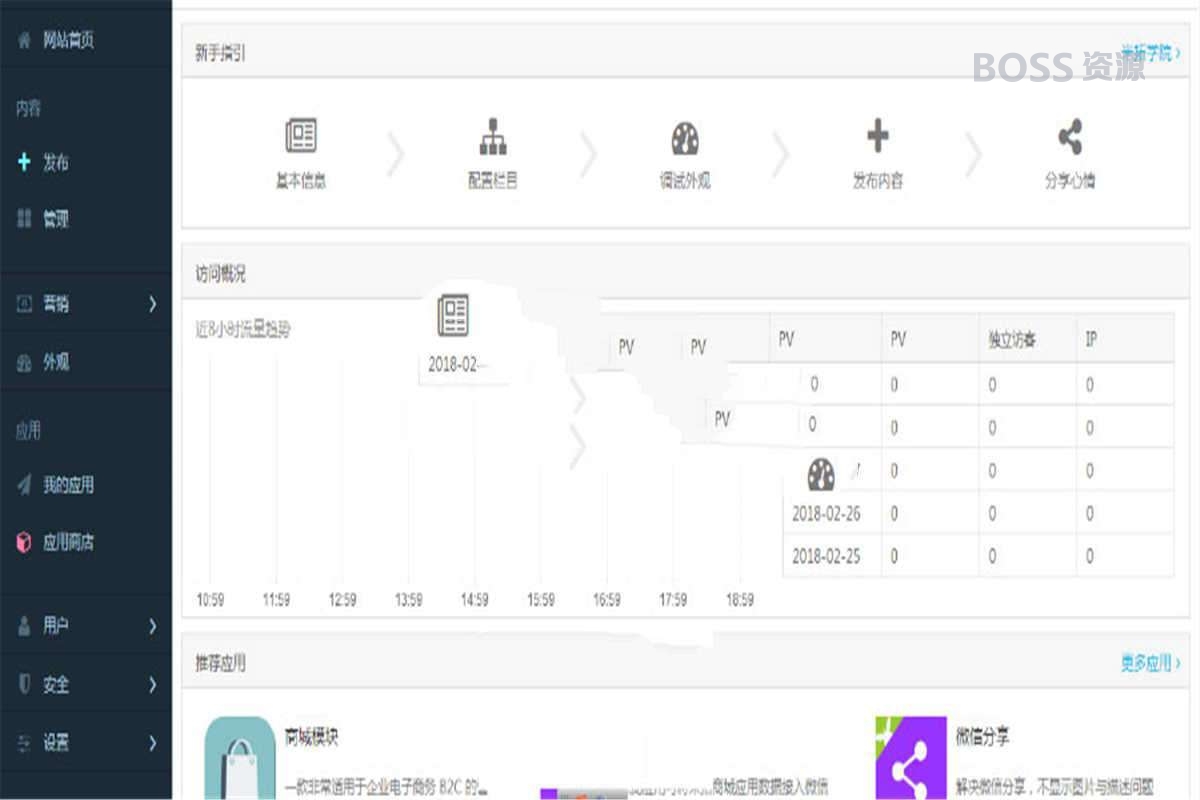Click the plus icon beside 发布
The image size is (1200, 800).
coord(24,162)
